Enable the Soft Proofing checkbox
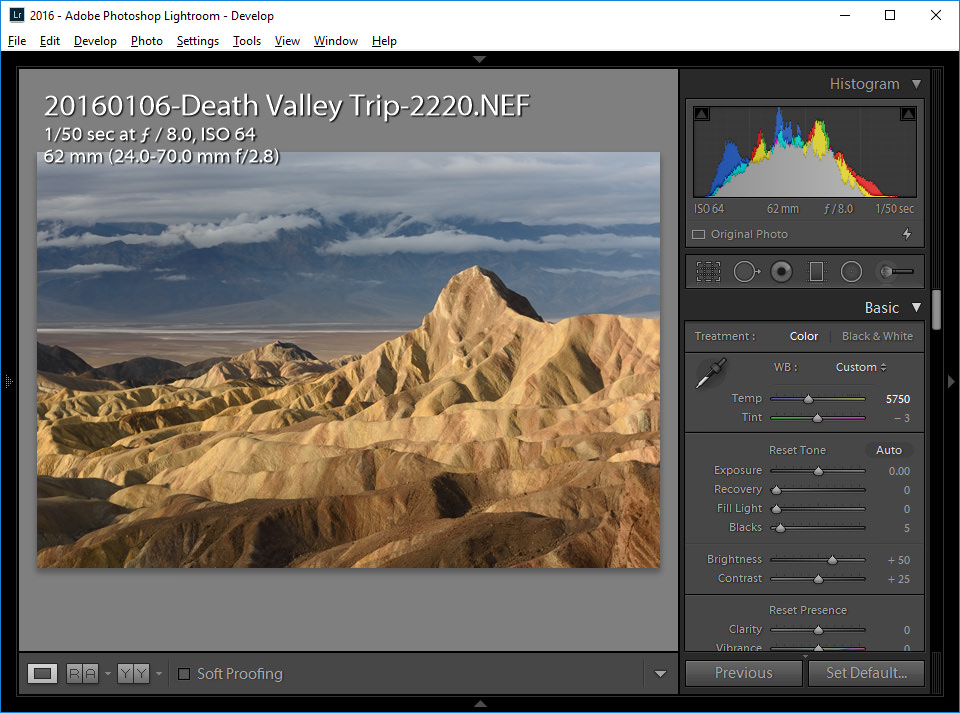960x713 pixels. point(184,674)
